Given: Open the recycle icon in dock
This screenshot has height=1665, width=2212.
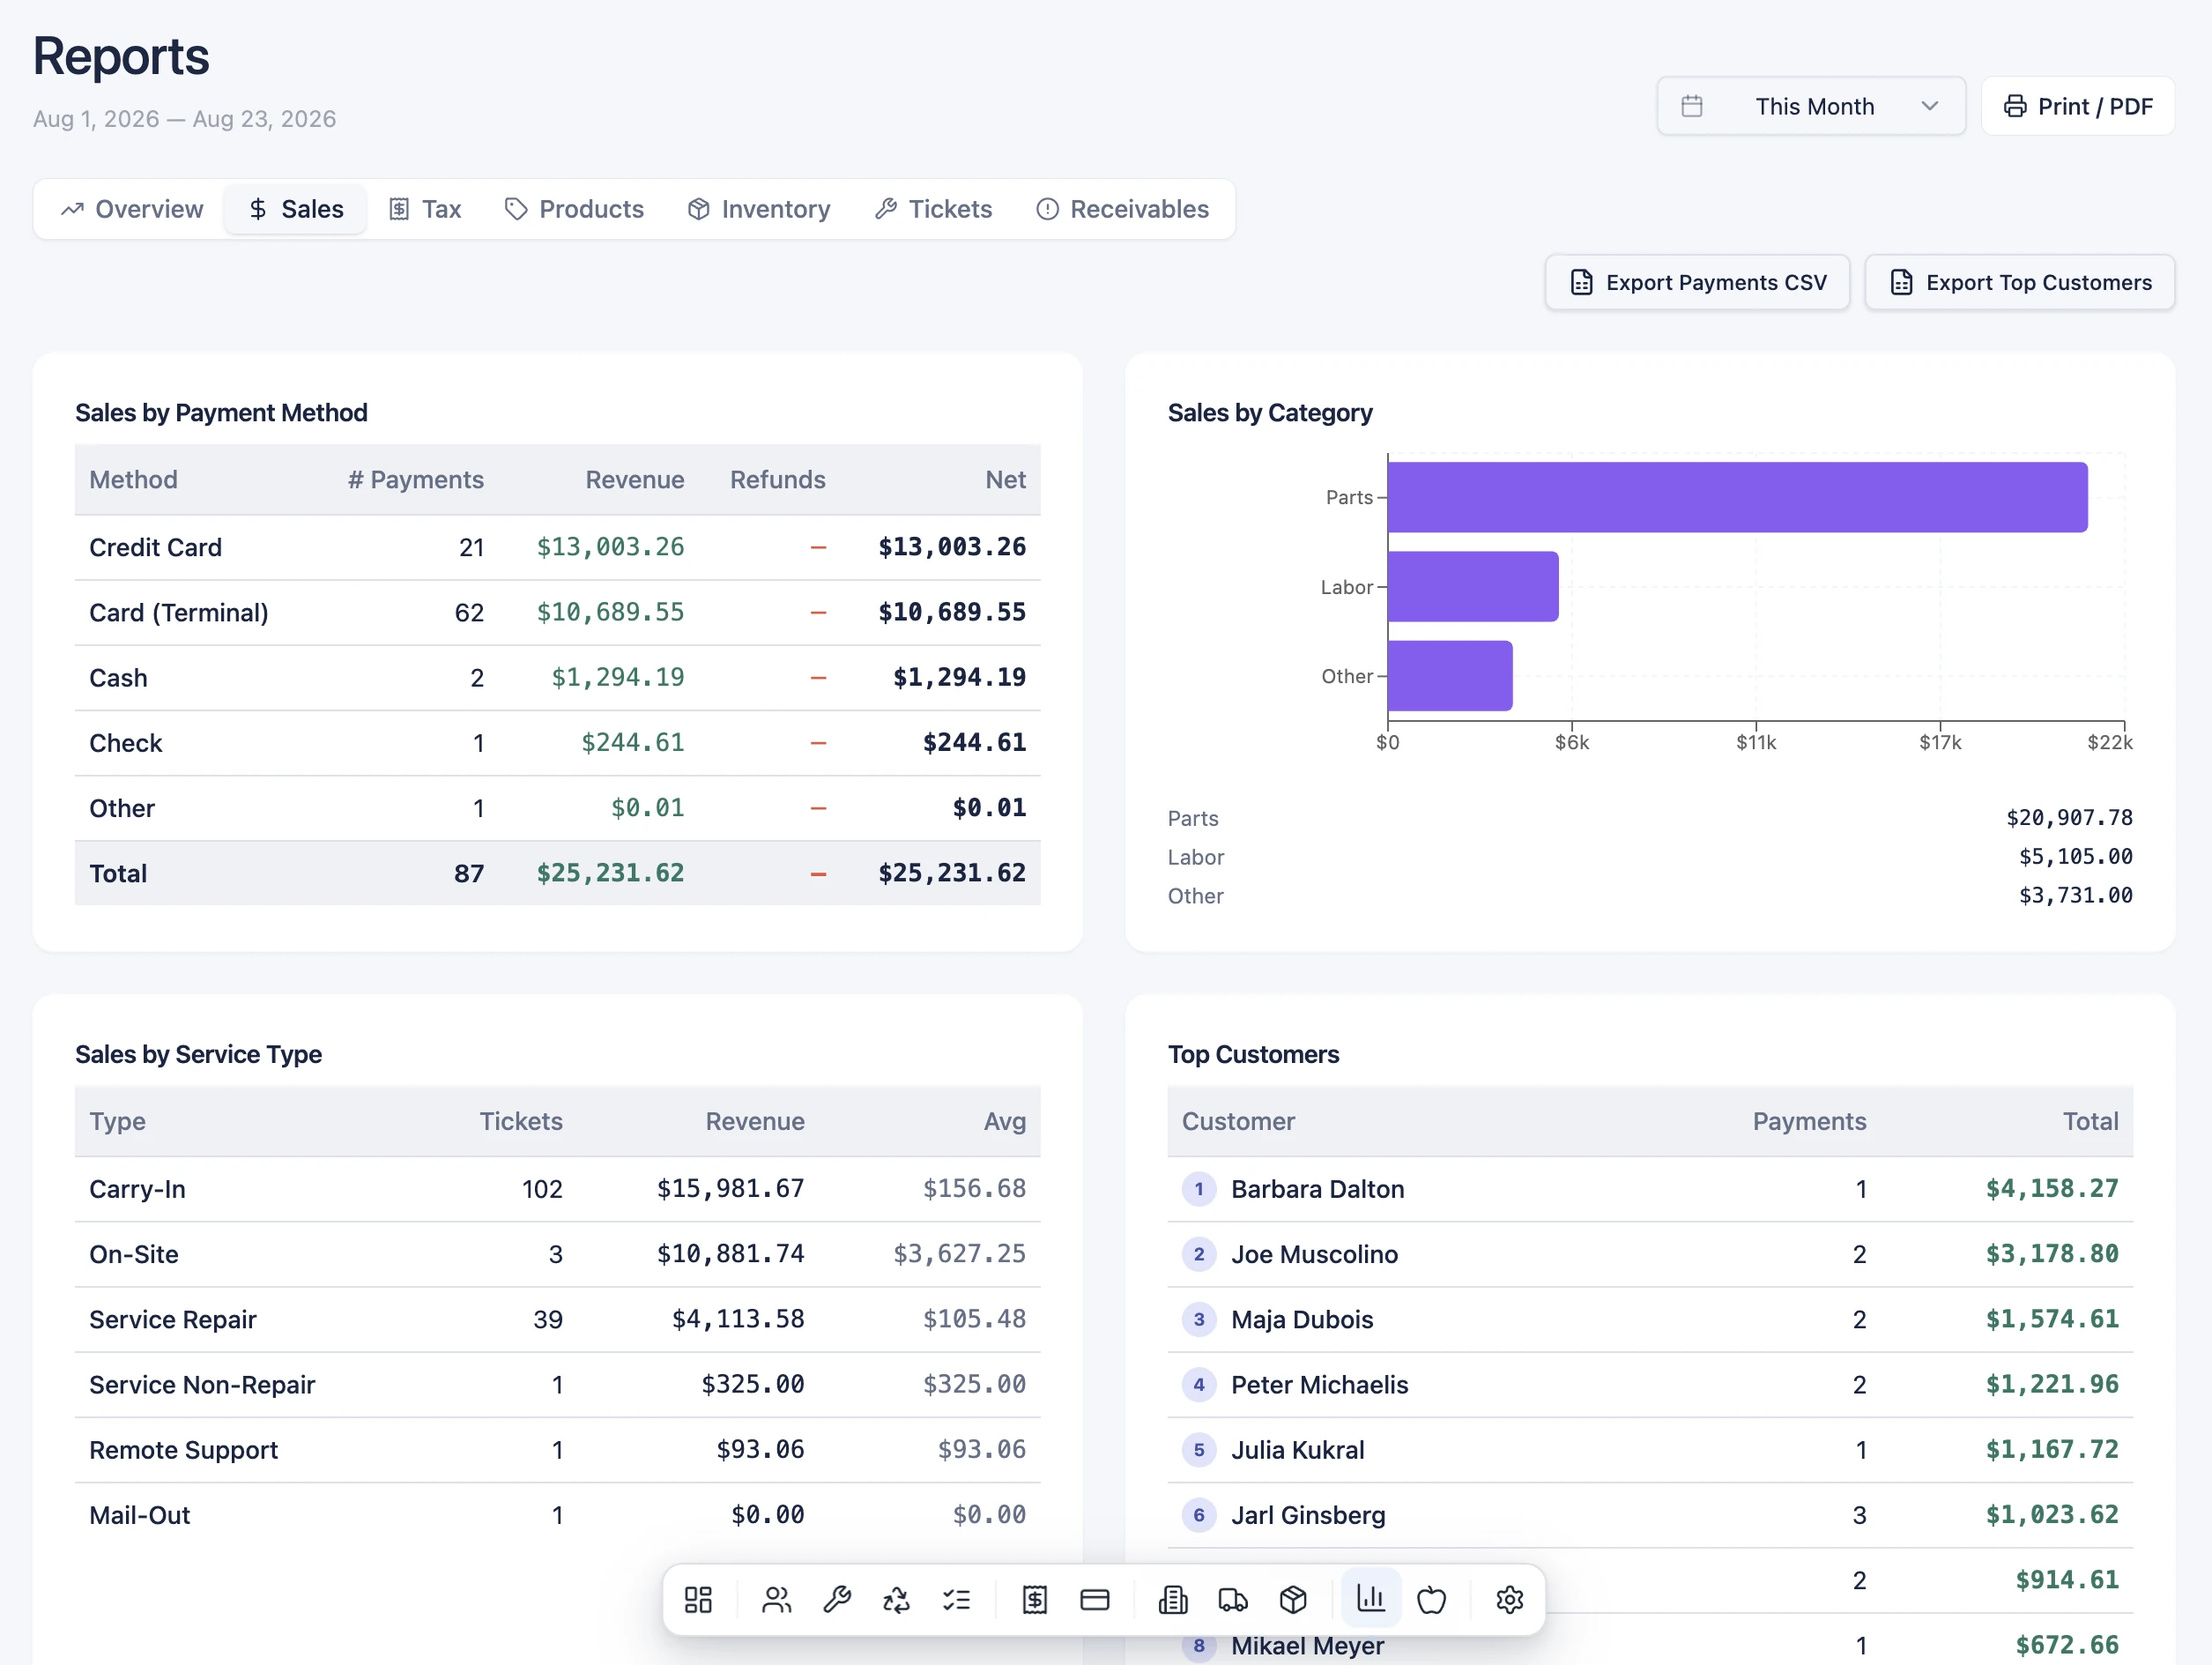Looking at the screenshot, I should click(x=896, y=1600).
